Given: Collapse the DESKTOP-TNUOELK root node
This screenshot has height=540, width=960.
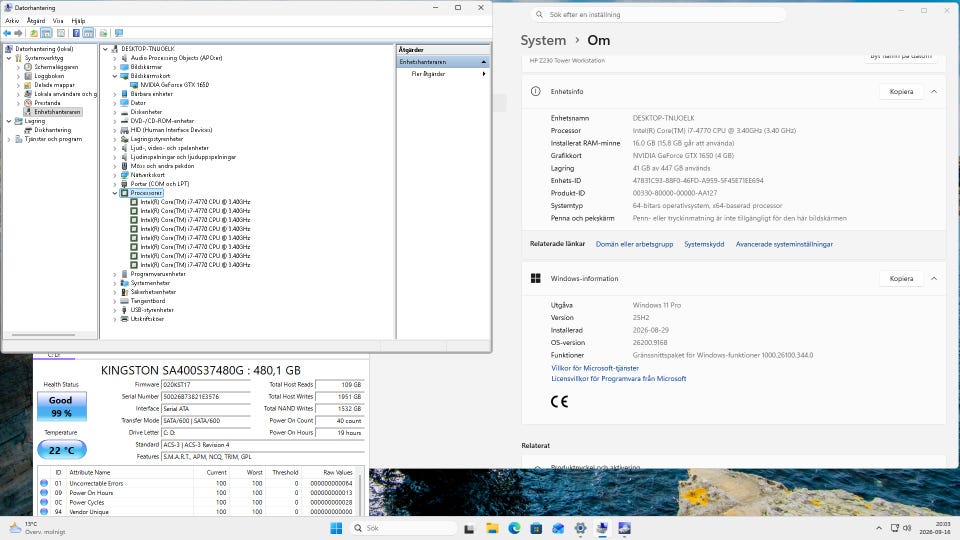Looking at the screenshot, I should click(x=105, y=49).
